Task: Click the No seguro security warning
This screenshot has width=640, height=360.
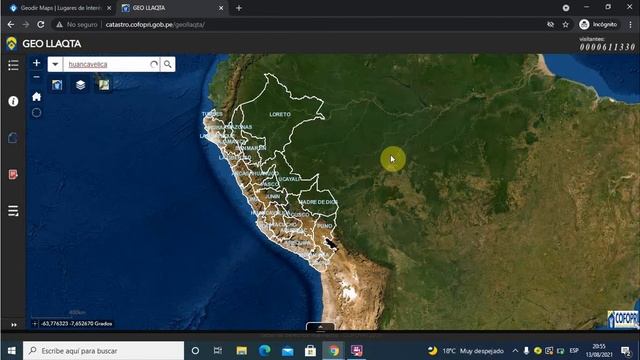Action: [77, 24]
